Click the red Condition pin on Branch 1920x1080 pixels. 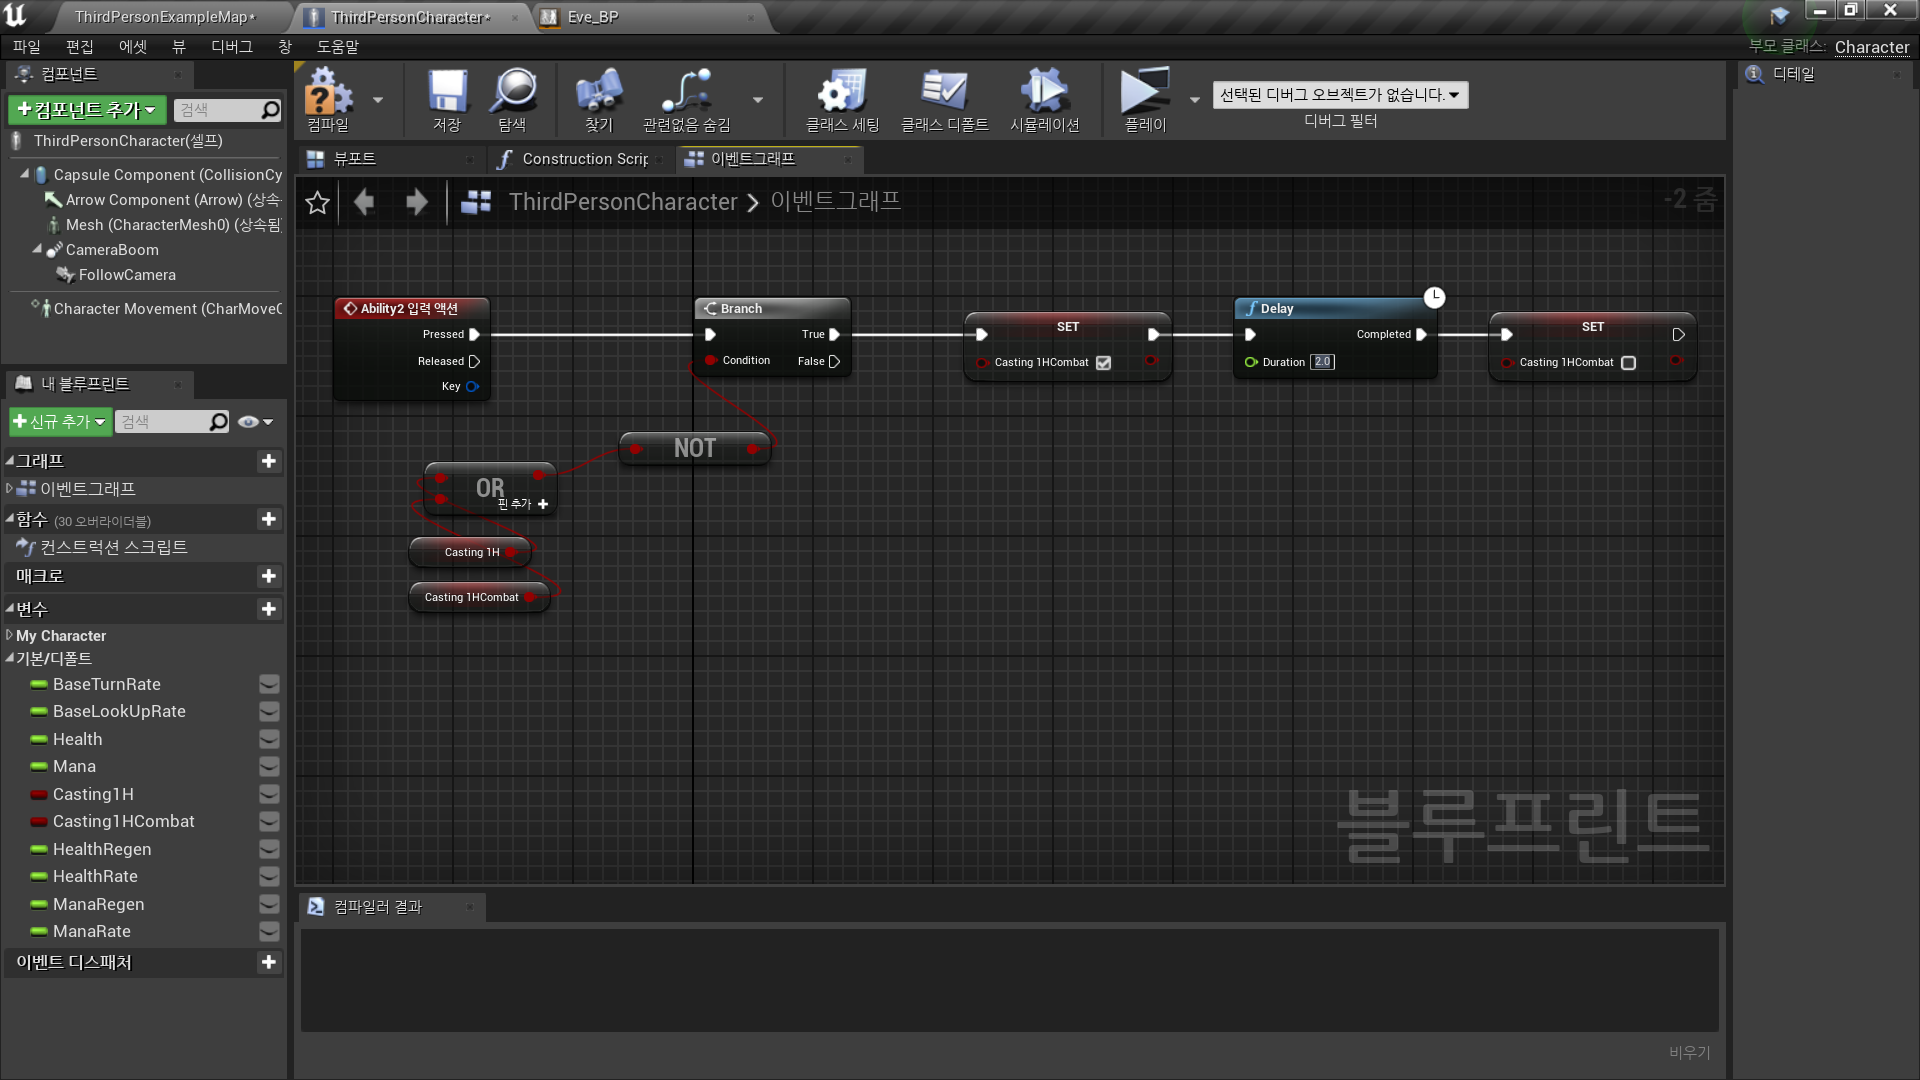[711, 361]
